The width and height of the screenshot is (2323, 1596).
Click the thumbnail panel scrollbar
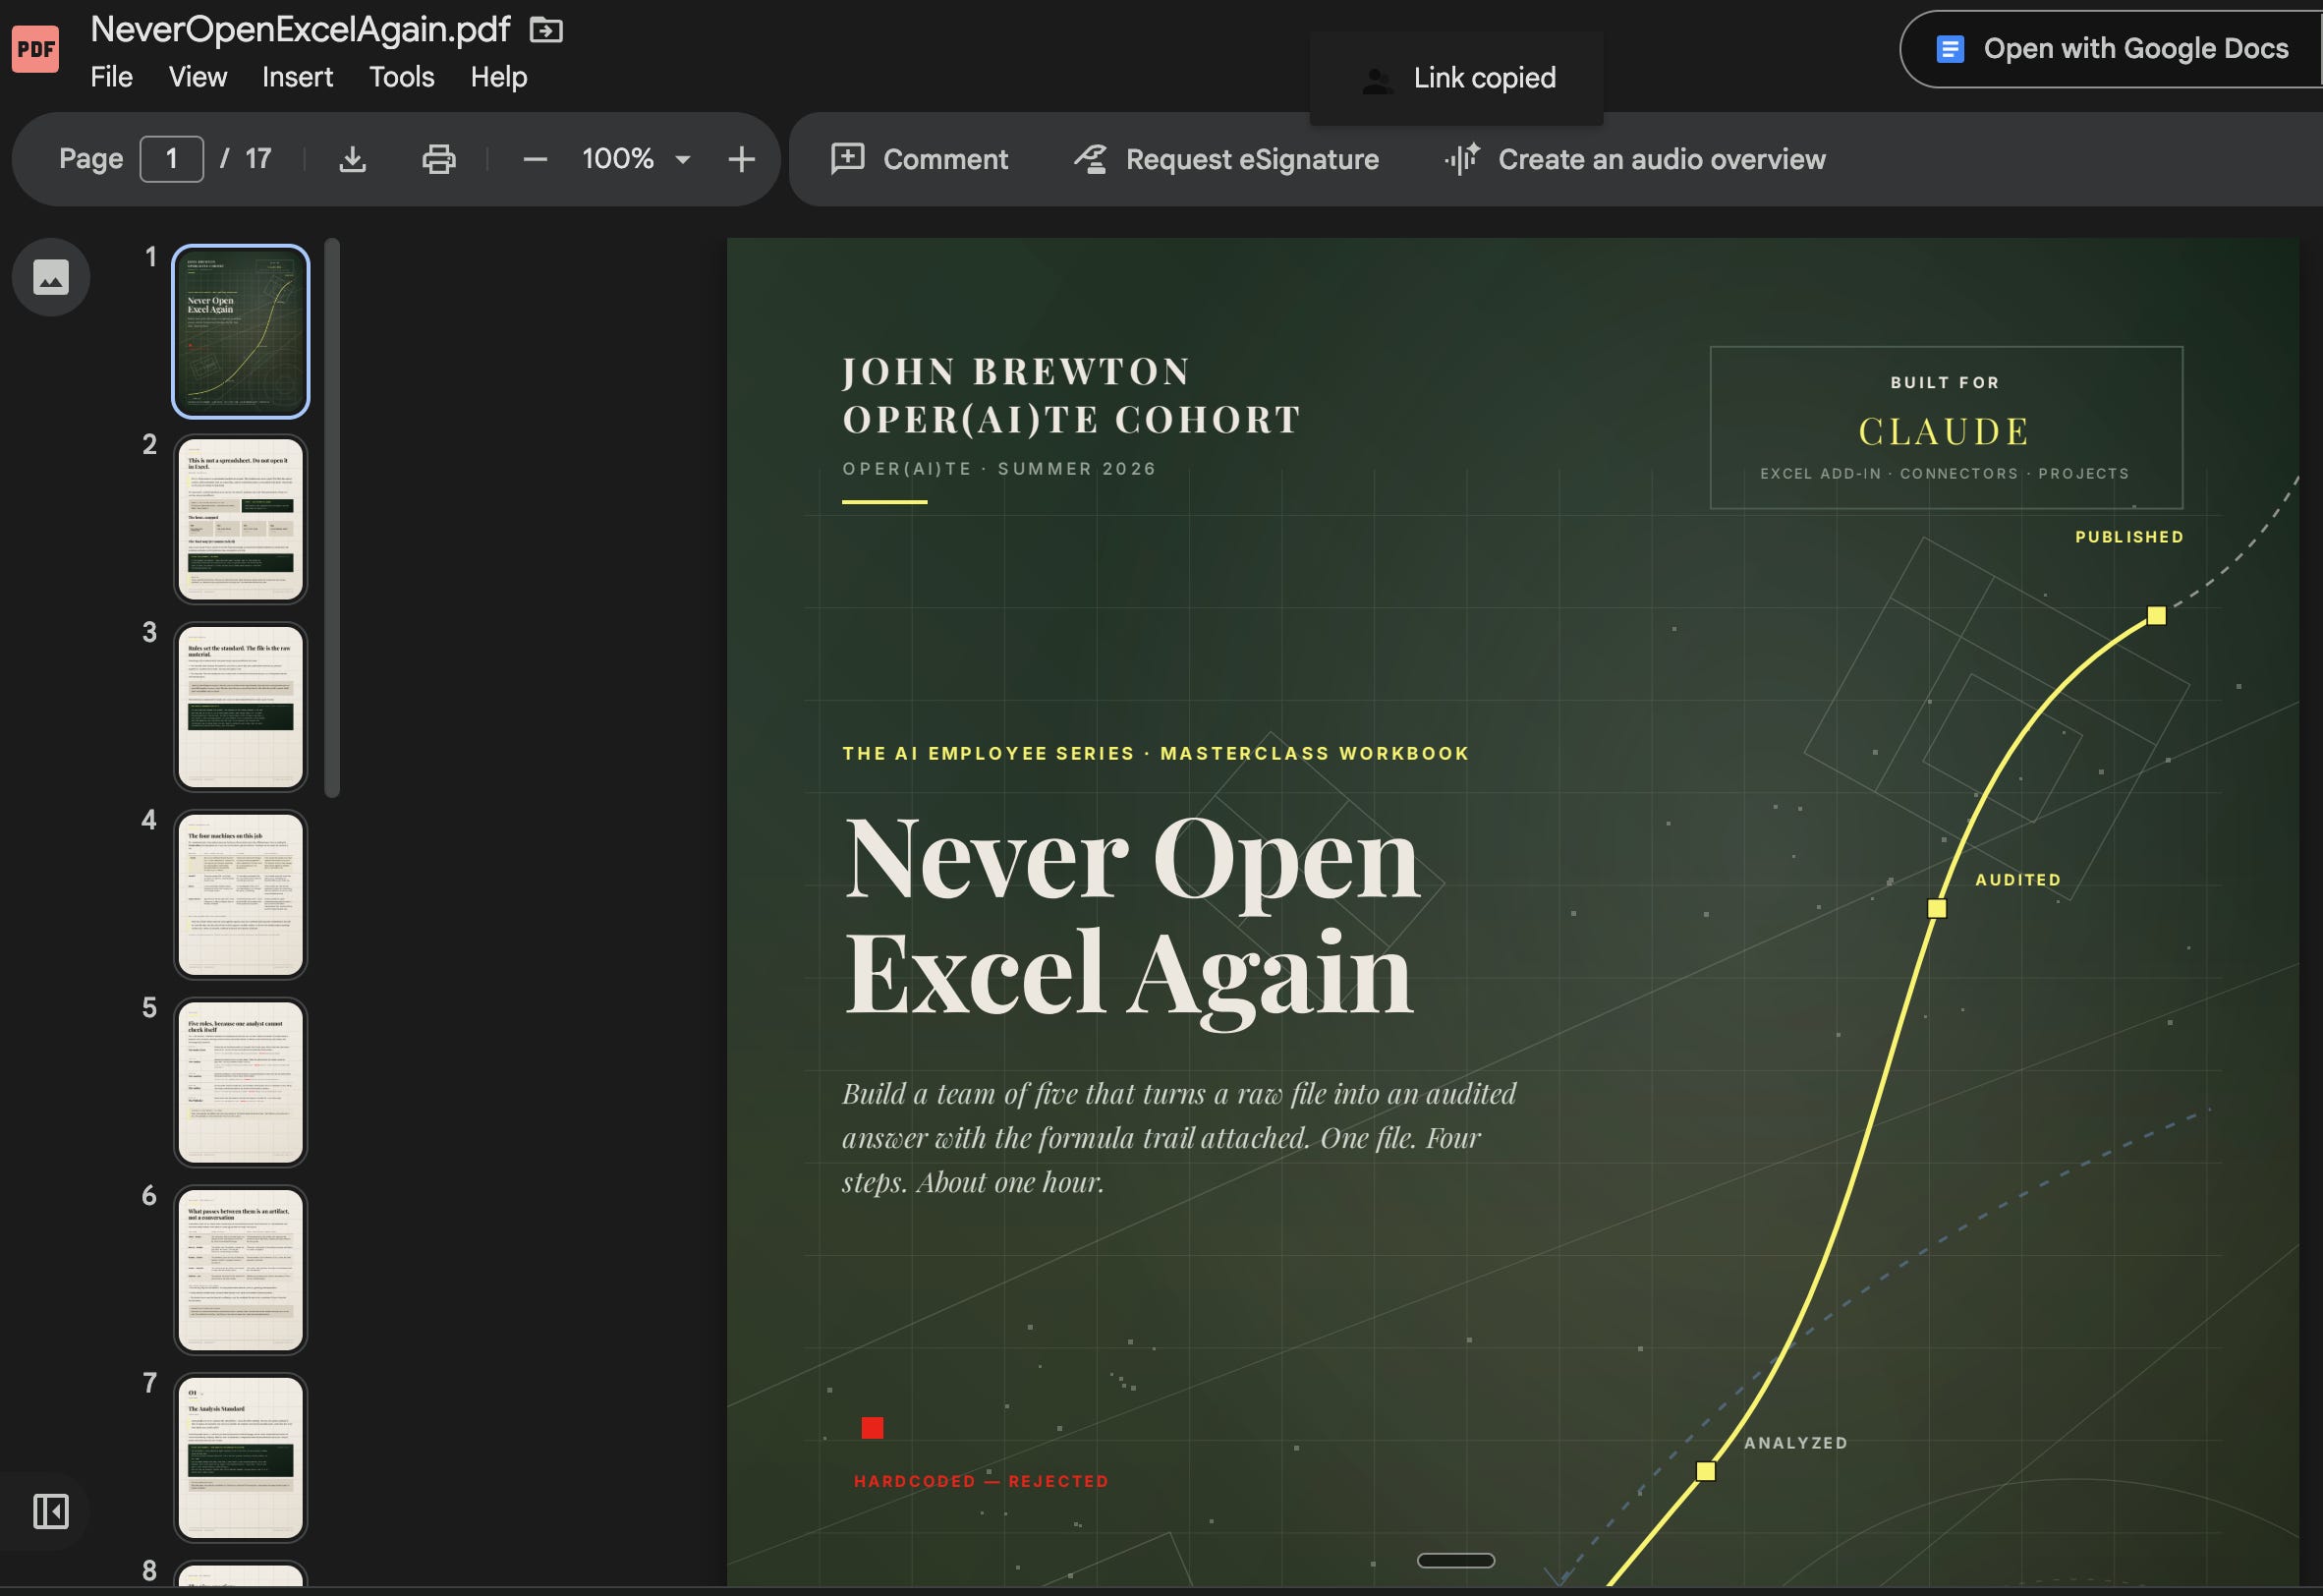[x=332, y=518]
